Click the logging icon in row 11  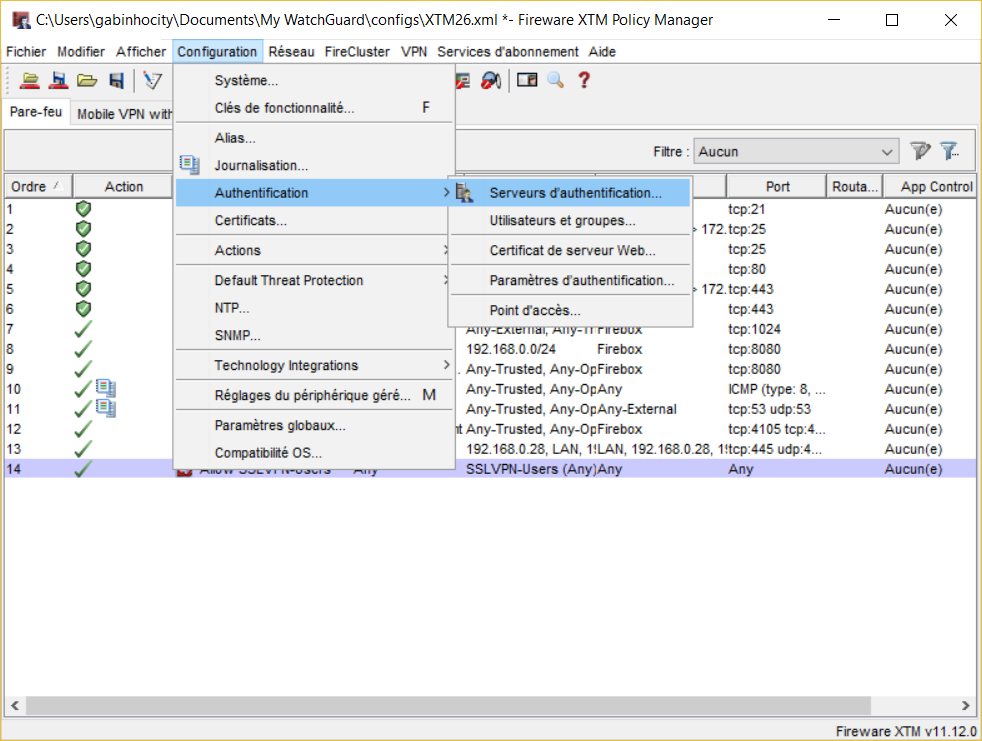106,408
